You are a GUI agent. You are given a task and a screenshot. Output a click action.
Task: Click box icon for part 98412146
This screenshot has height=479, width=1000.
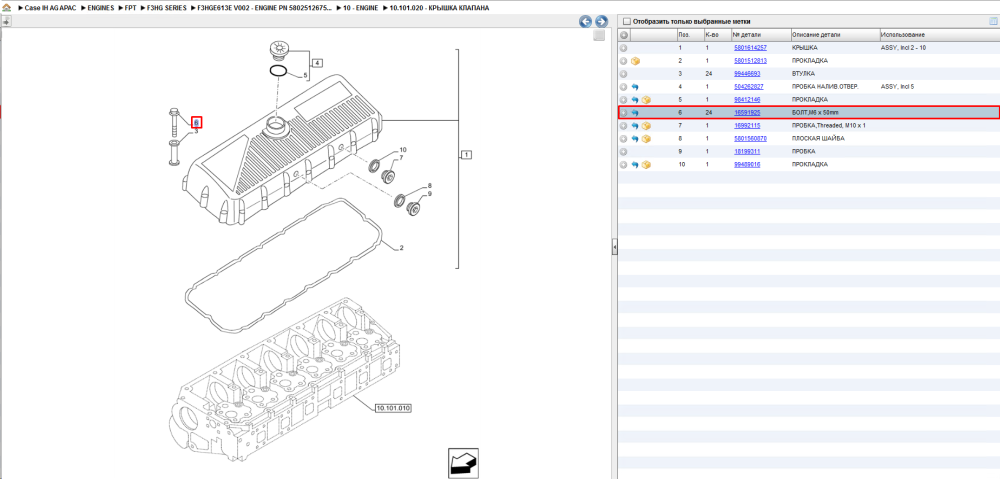coord(646,99)
